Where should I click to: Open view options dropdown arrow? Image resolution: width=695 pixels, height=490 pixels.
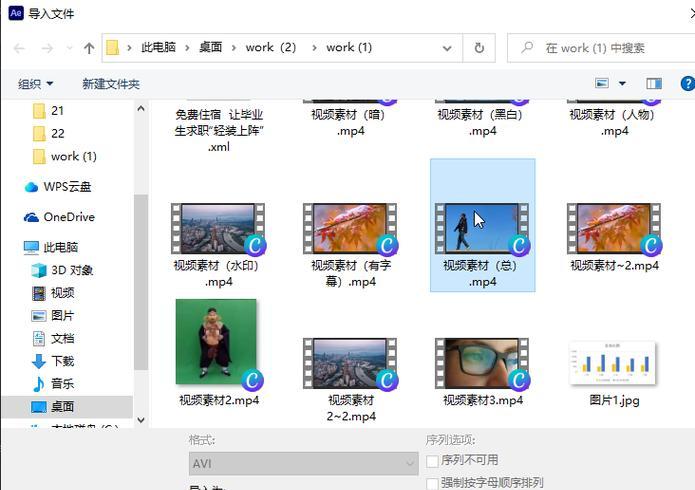coord(622,83)
